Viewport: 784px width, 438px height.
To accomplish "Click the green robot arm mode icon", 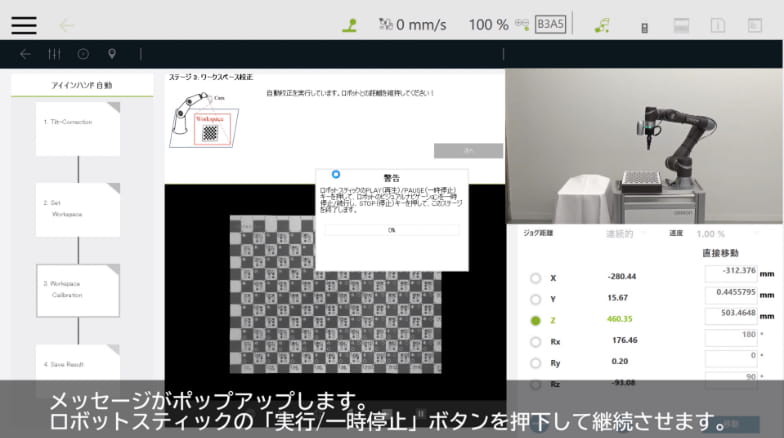I will 602,25.
